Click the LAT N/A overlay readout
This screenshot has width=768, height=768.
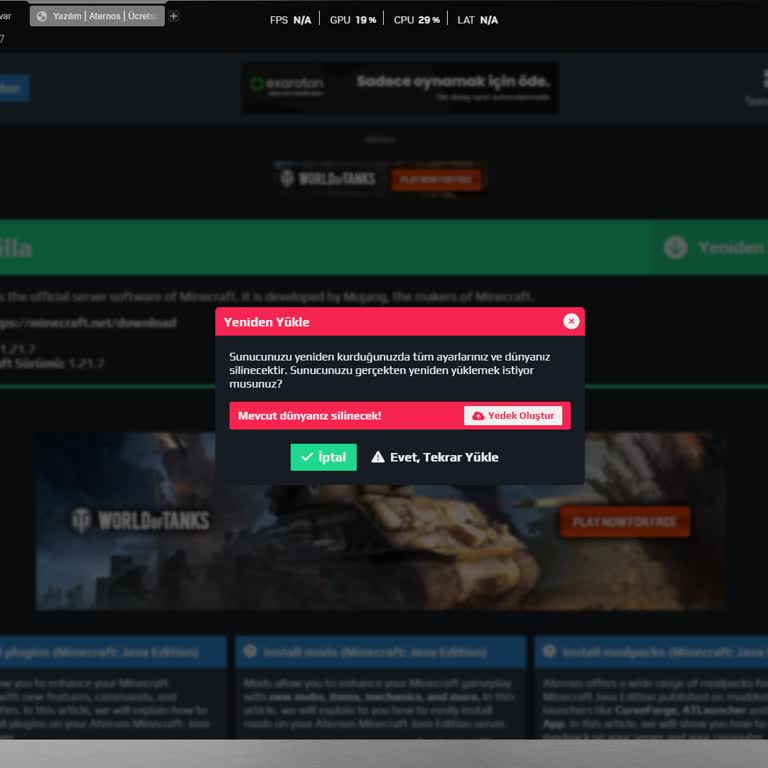click(478, 20)
